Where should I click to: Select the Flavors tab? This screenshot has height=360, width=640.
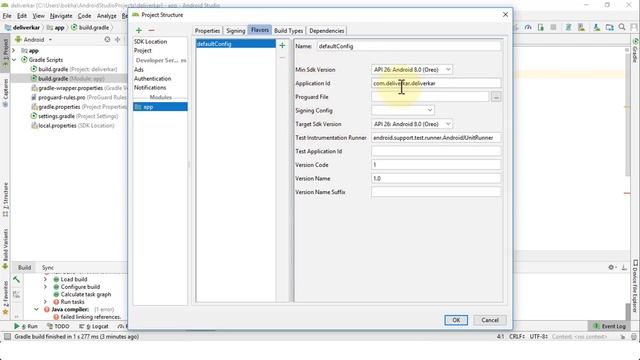click(x=260, y=30)
